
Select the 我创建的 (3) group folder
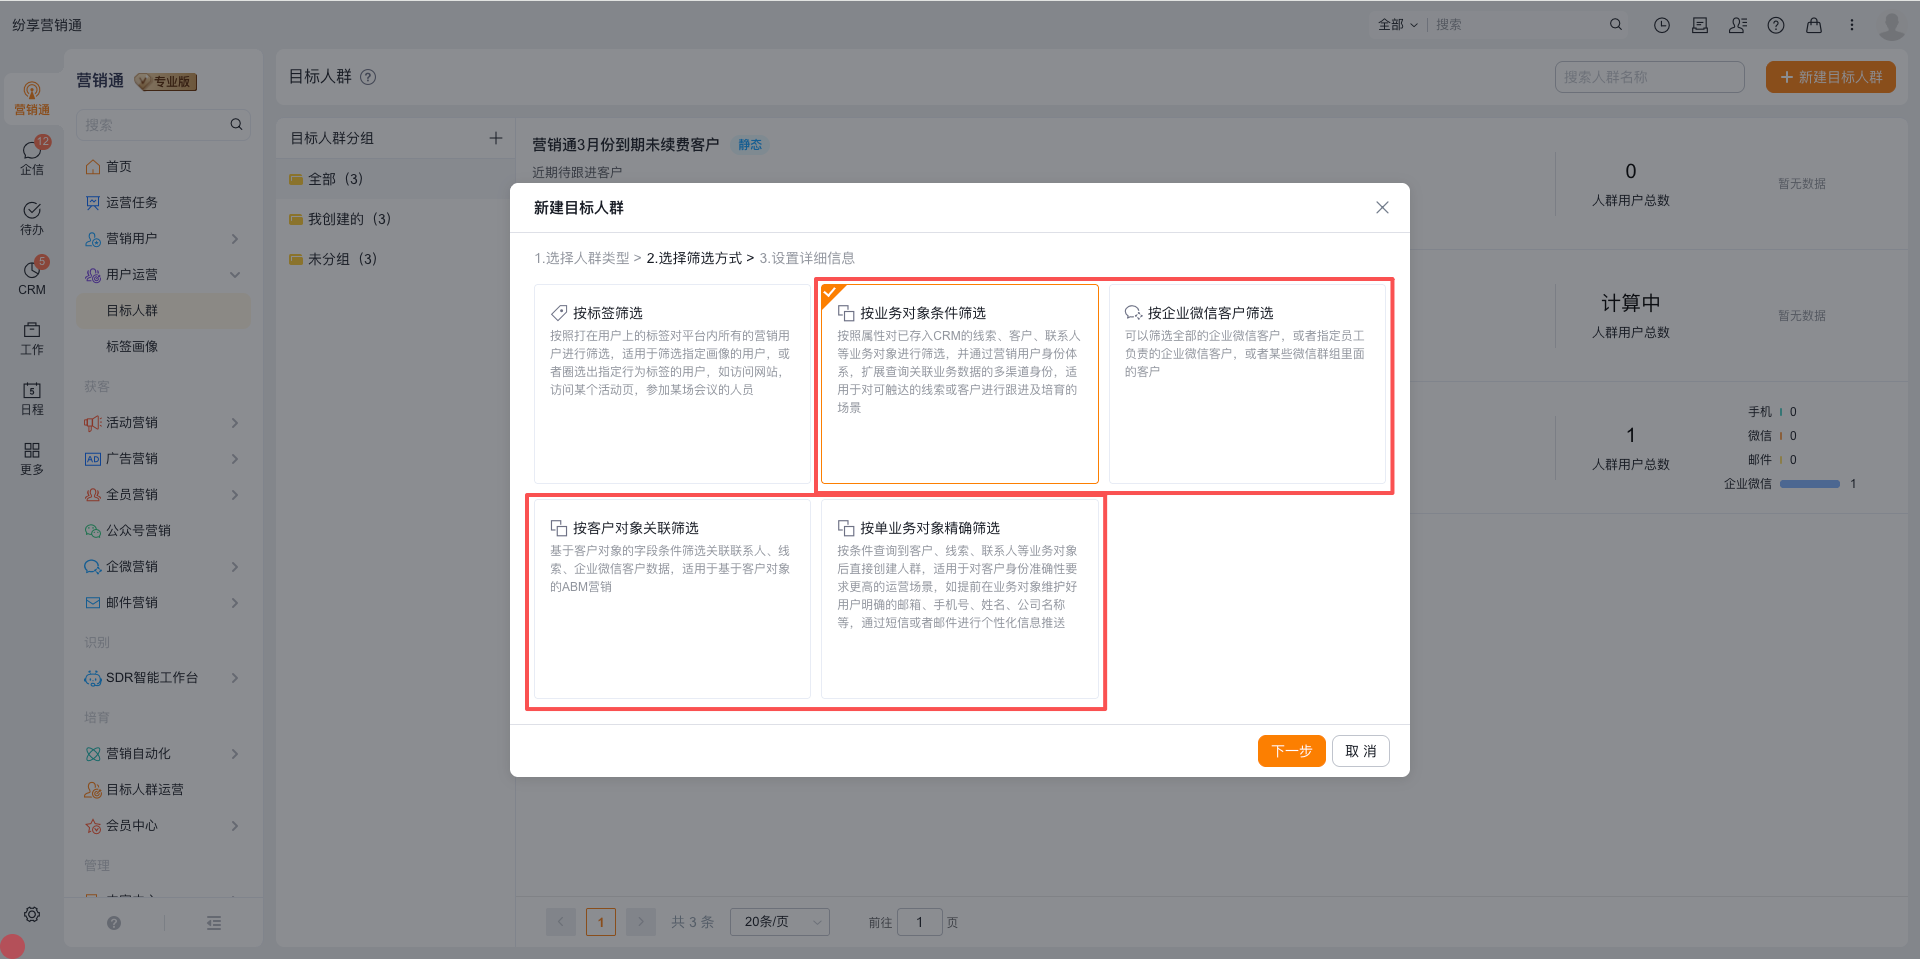click(x=395, y=219)
